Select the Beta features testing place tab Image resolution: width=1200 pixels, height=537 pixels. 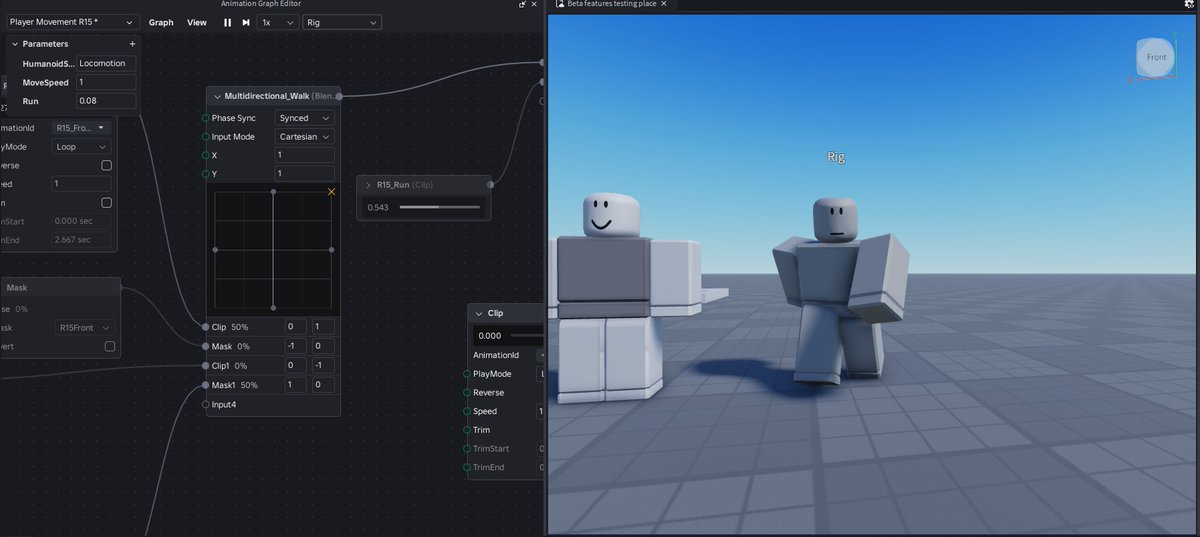click(x=611, y=4)
